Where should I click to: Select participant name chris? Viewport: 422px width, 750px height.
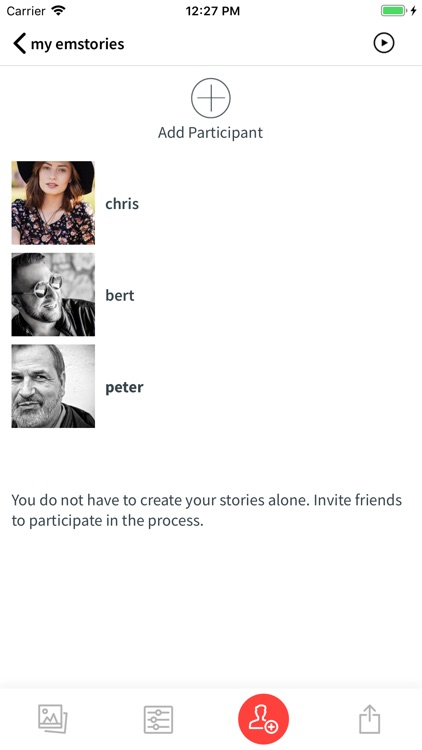pos(122,203)
